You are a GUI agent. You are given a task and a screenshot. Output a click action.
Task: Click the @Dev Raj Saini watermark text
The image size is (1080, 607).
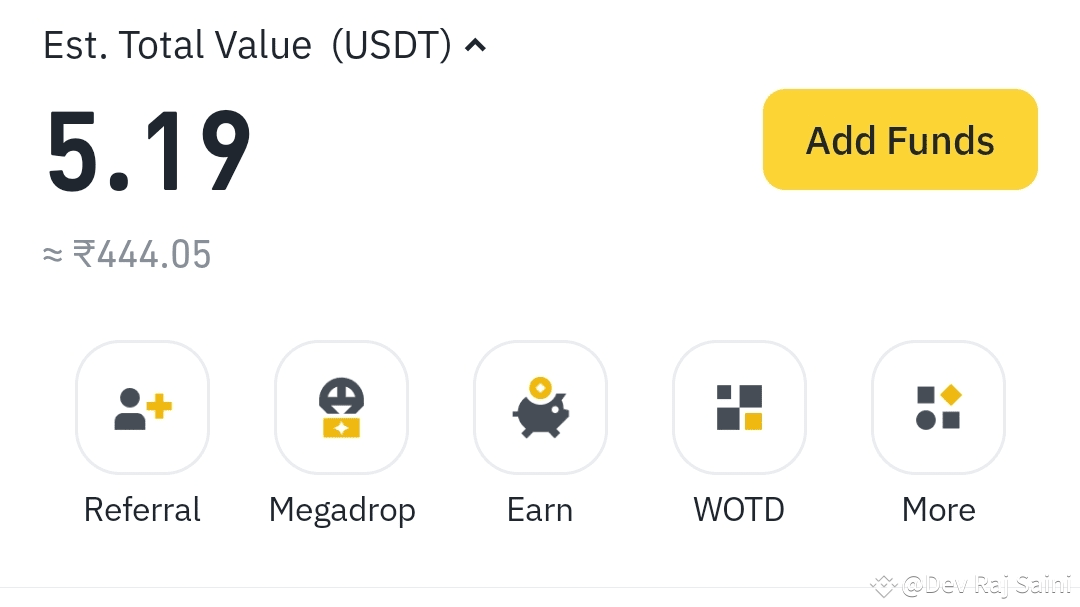point(986,585)
